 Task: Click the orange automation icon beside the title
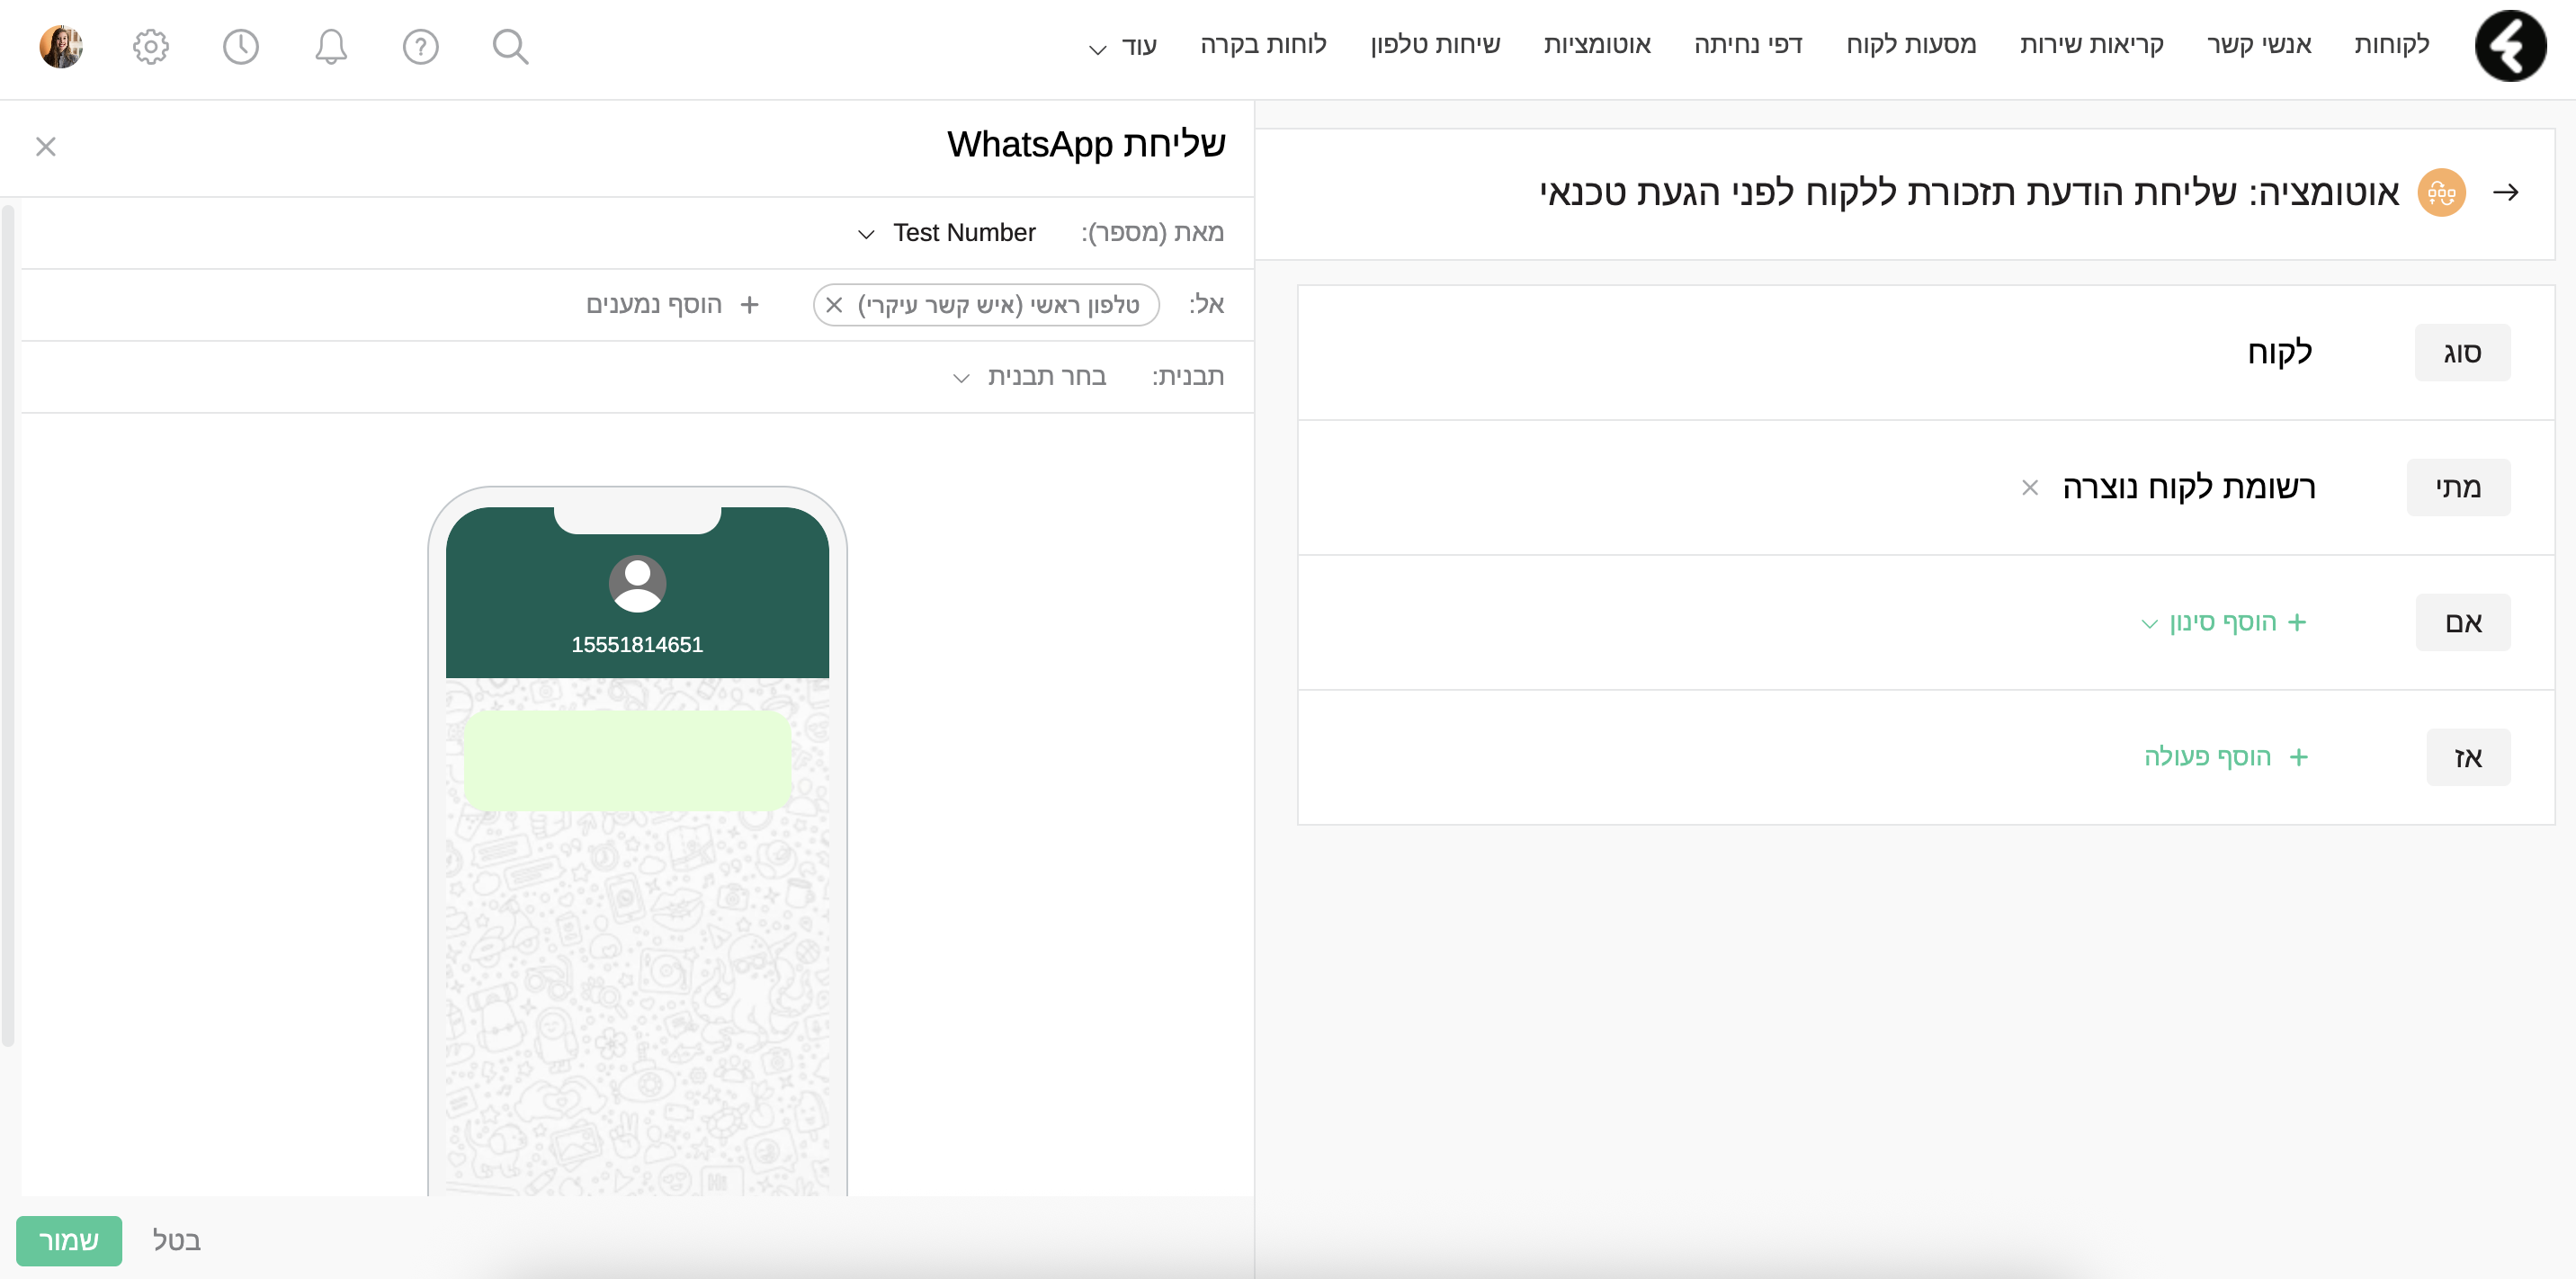point(2441,192)
